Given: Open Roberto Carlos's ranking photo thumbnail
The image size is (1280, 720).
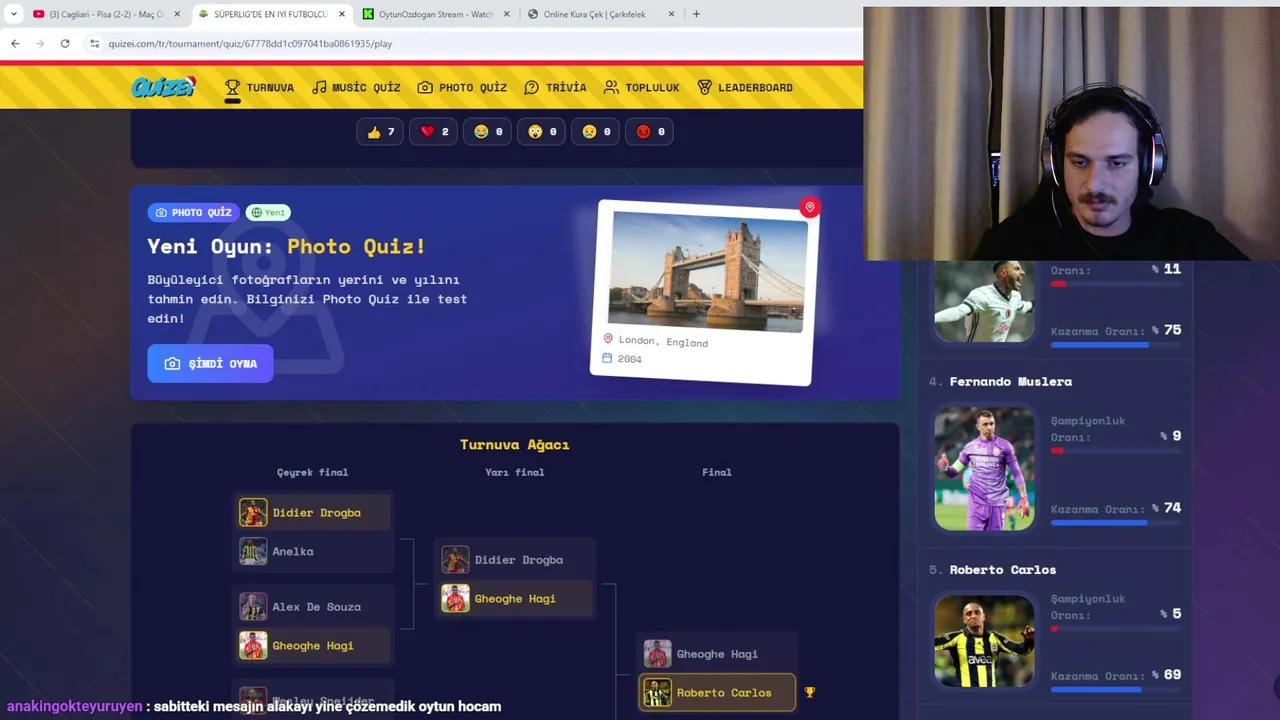Looking at the screenshot, I should pos(984,641).
